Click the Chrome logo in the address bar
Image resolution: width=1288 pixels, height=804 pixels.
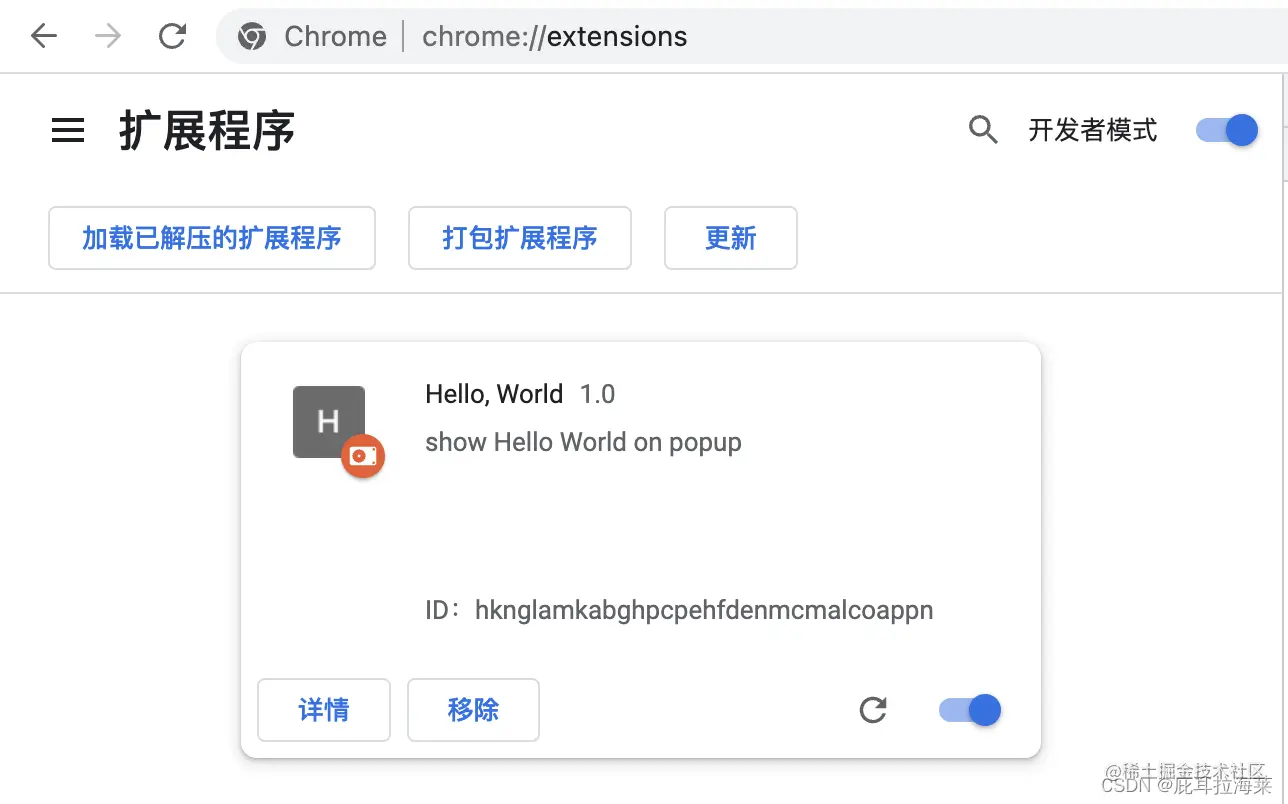tap(252, 36)
